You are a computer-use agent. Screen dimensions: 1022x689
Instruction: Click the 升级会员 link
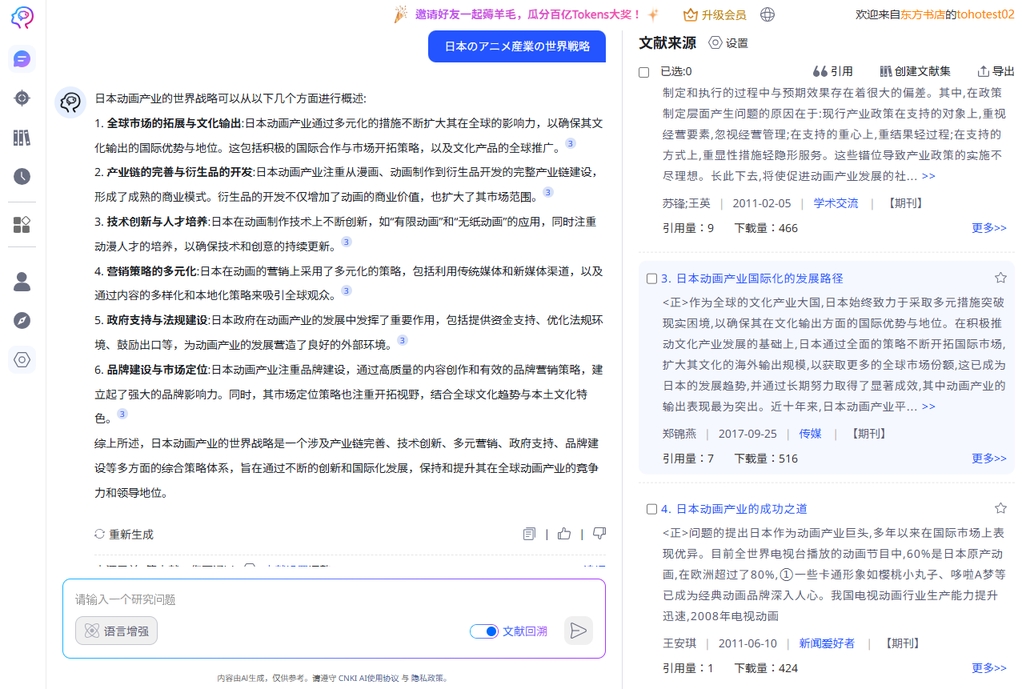(x=715, y=14)
